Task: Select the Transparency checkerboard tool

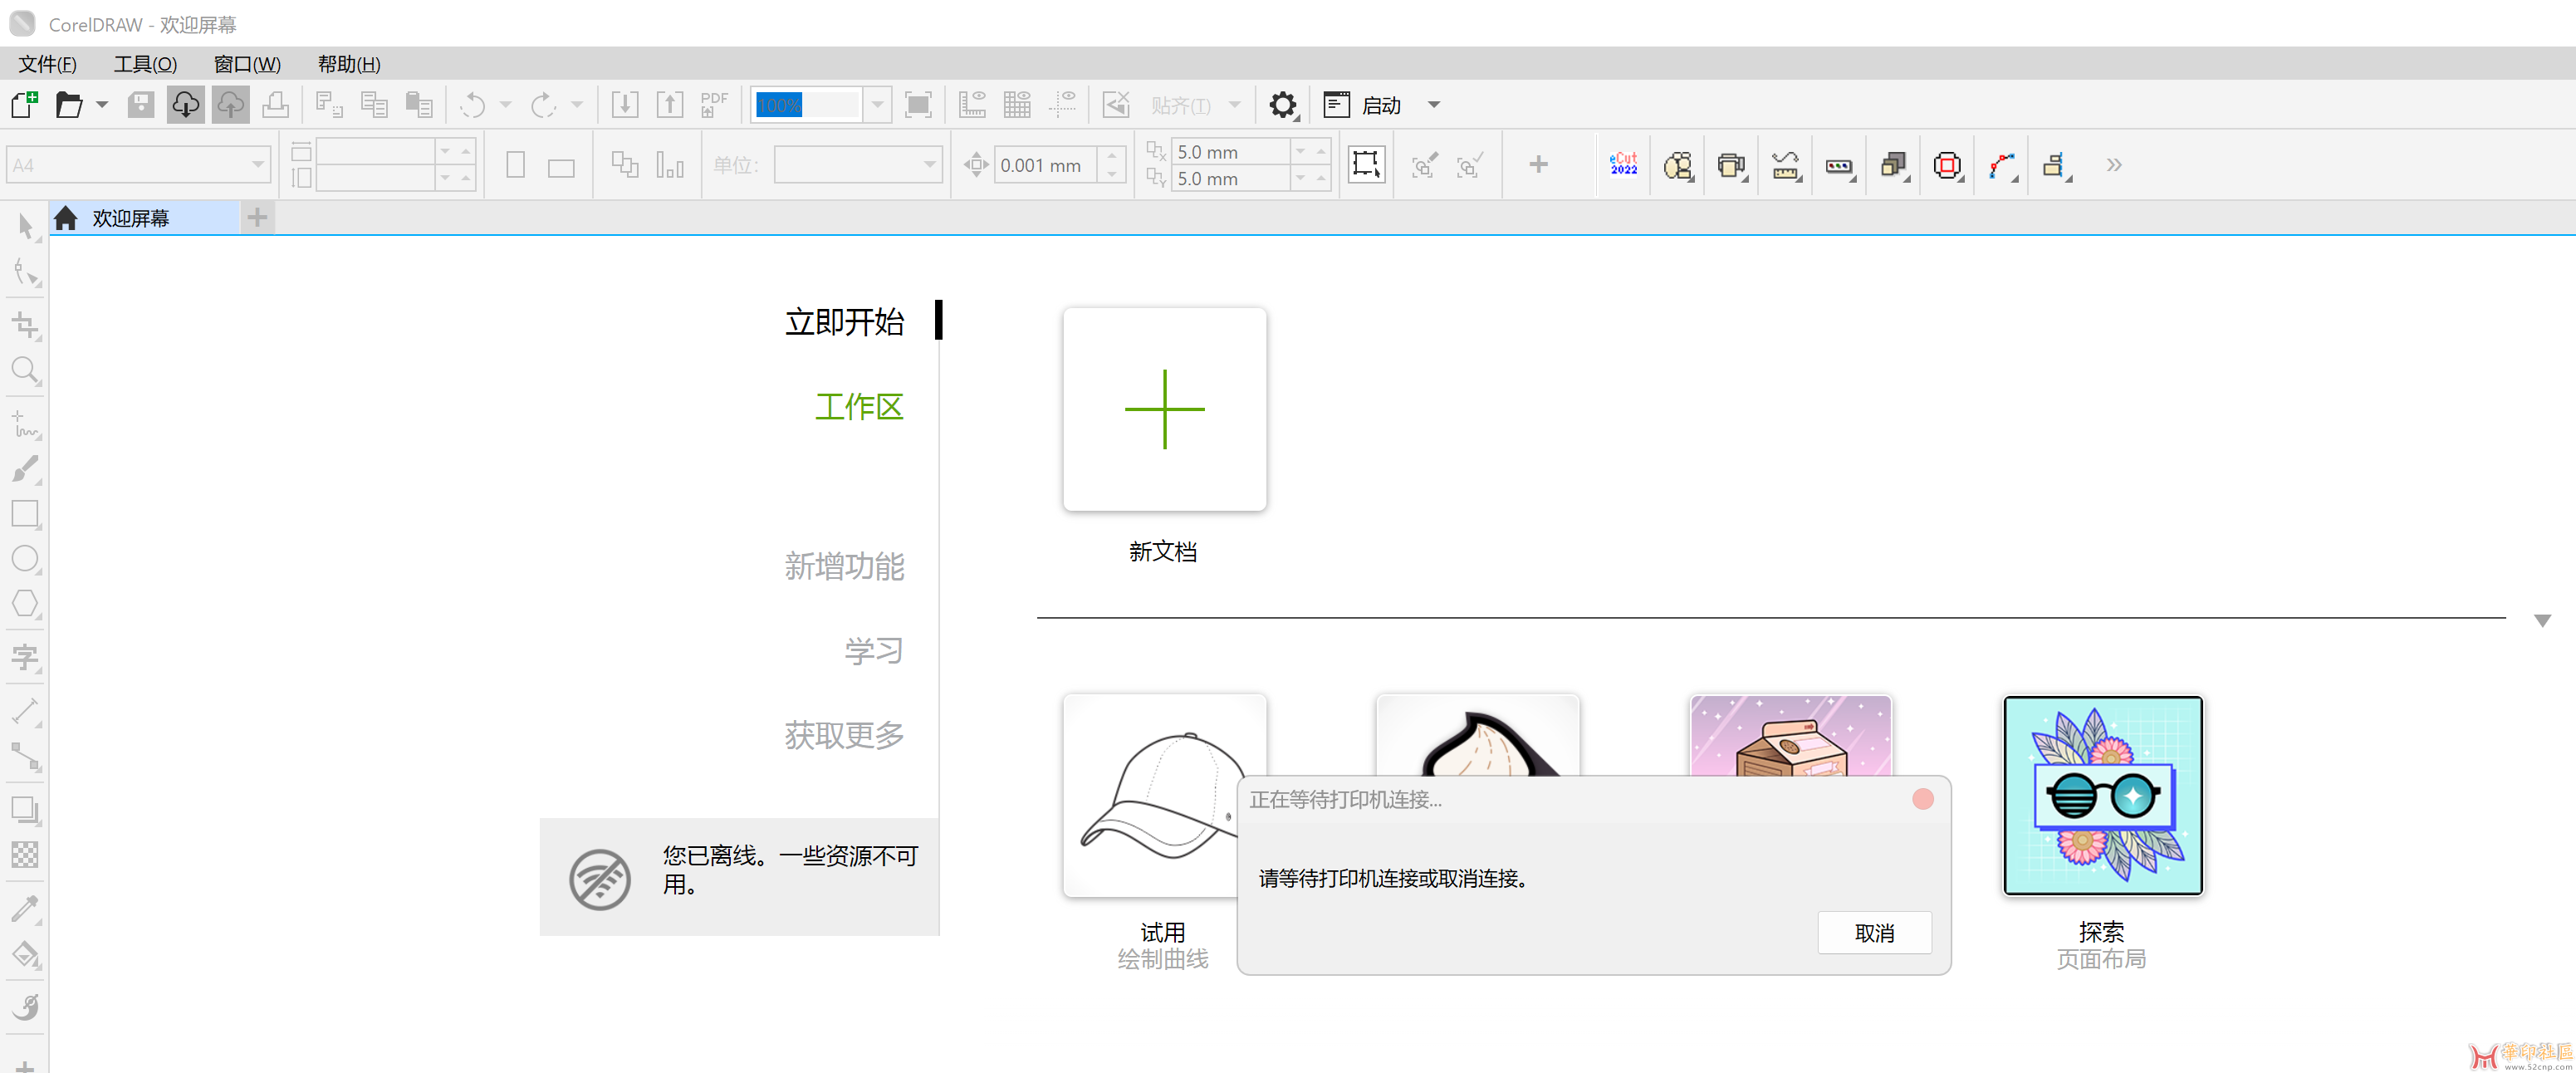Action: [26, 855]
